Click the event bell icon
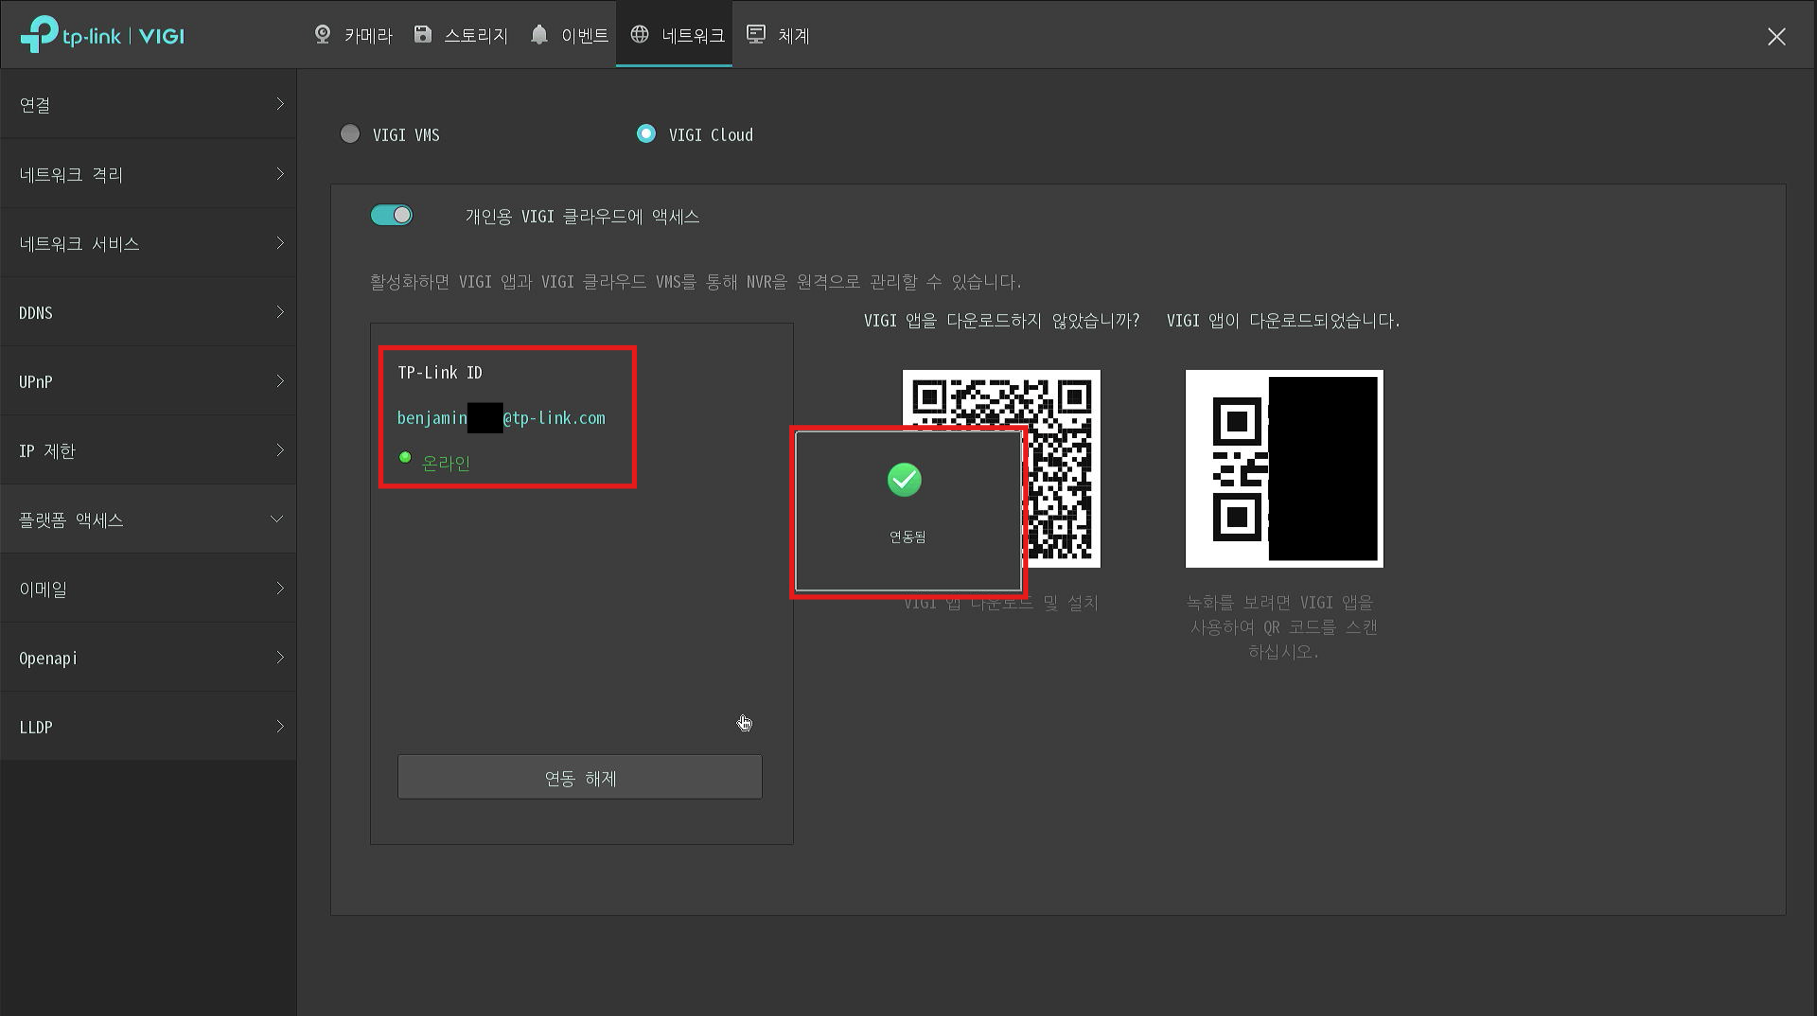1817x1016 pixels. pyautogui.click(x=539, y=35)
